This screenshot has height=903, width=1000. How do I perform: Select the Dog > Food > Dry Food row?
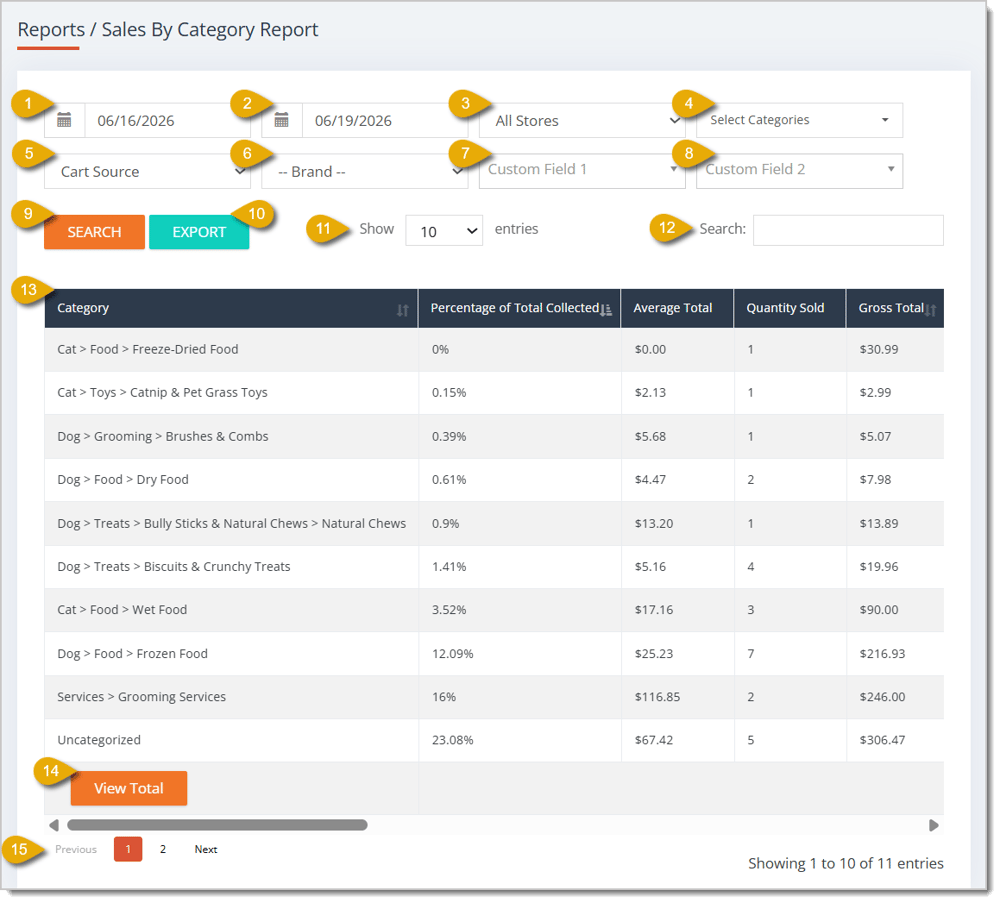pyautogui.click(x=494, y=480)
